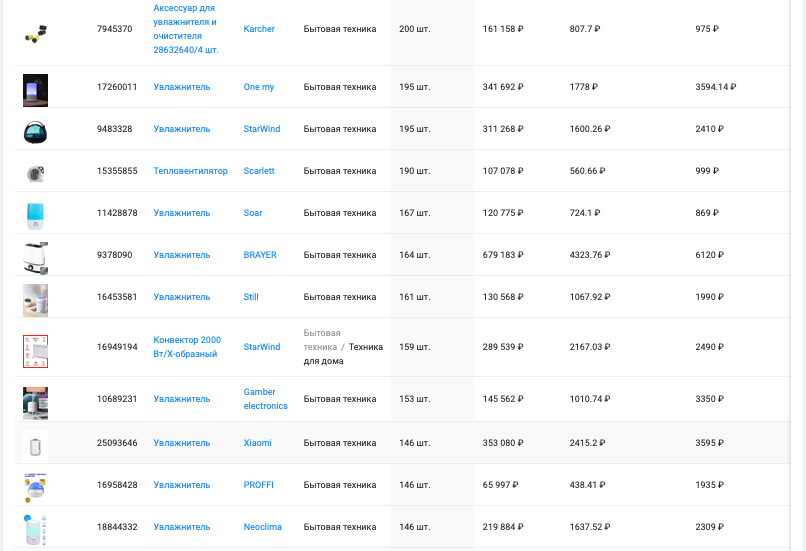Open the Тепловентилятор product link
The image size is (806, 551).
pyautogui.click(x=190, y=171)
